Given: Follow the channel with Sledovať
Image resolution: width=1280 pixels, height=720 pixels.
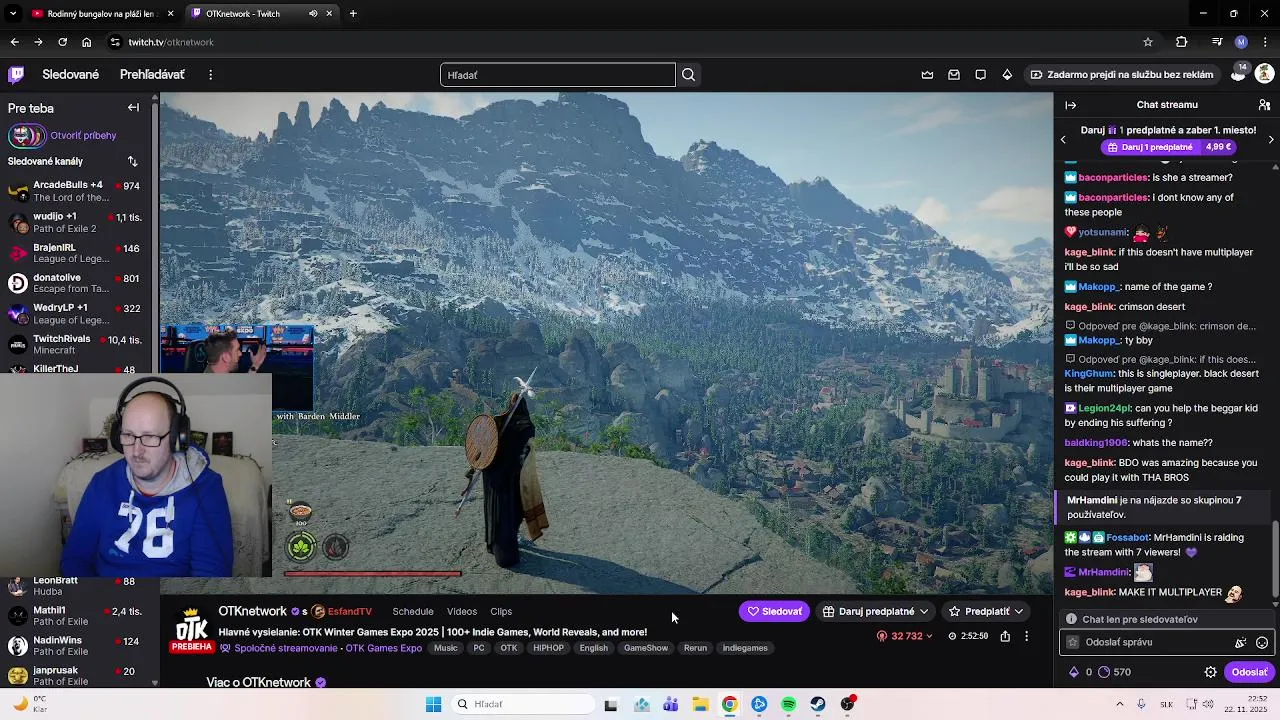Looking at the screenshot, I should point(774,612).
